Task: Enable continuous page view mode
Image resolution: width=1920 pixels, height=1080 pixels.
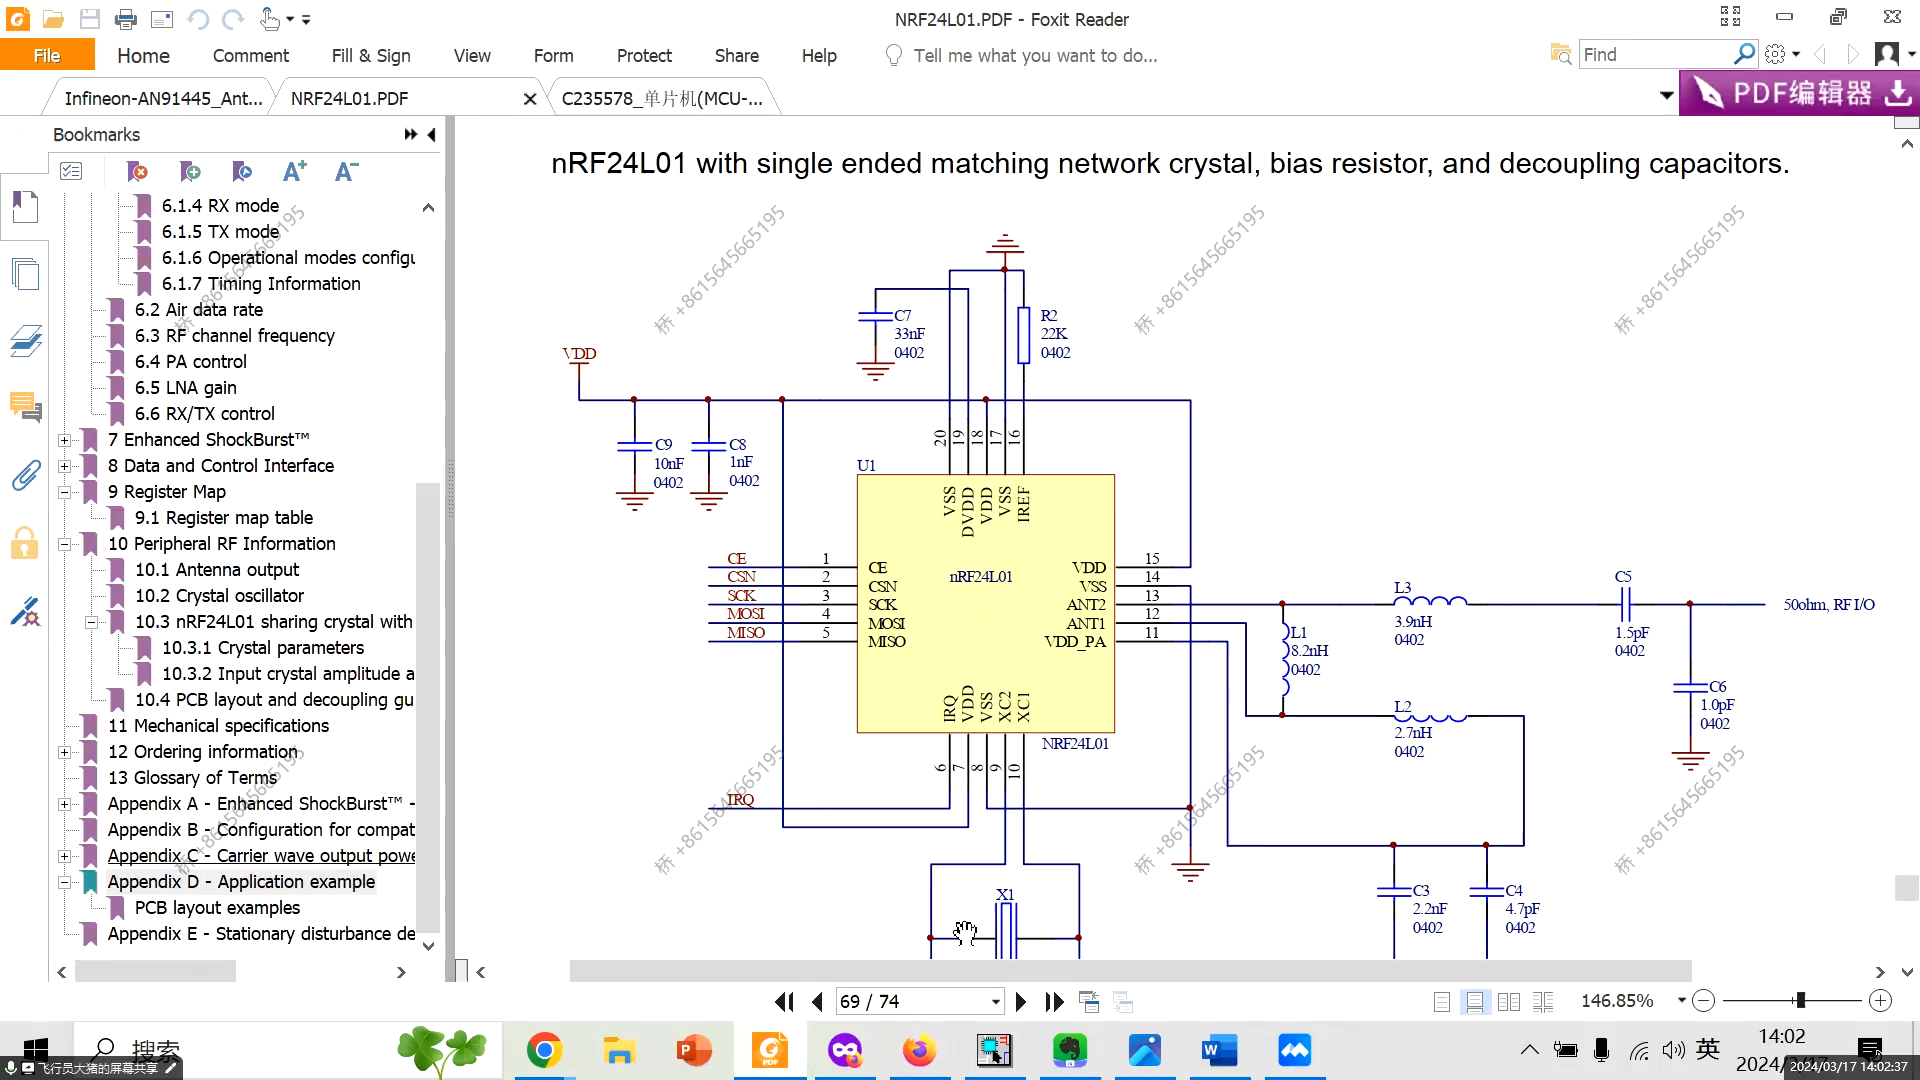Action: pos(1475,1001)
